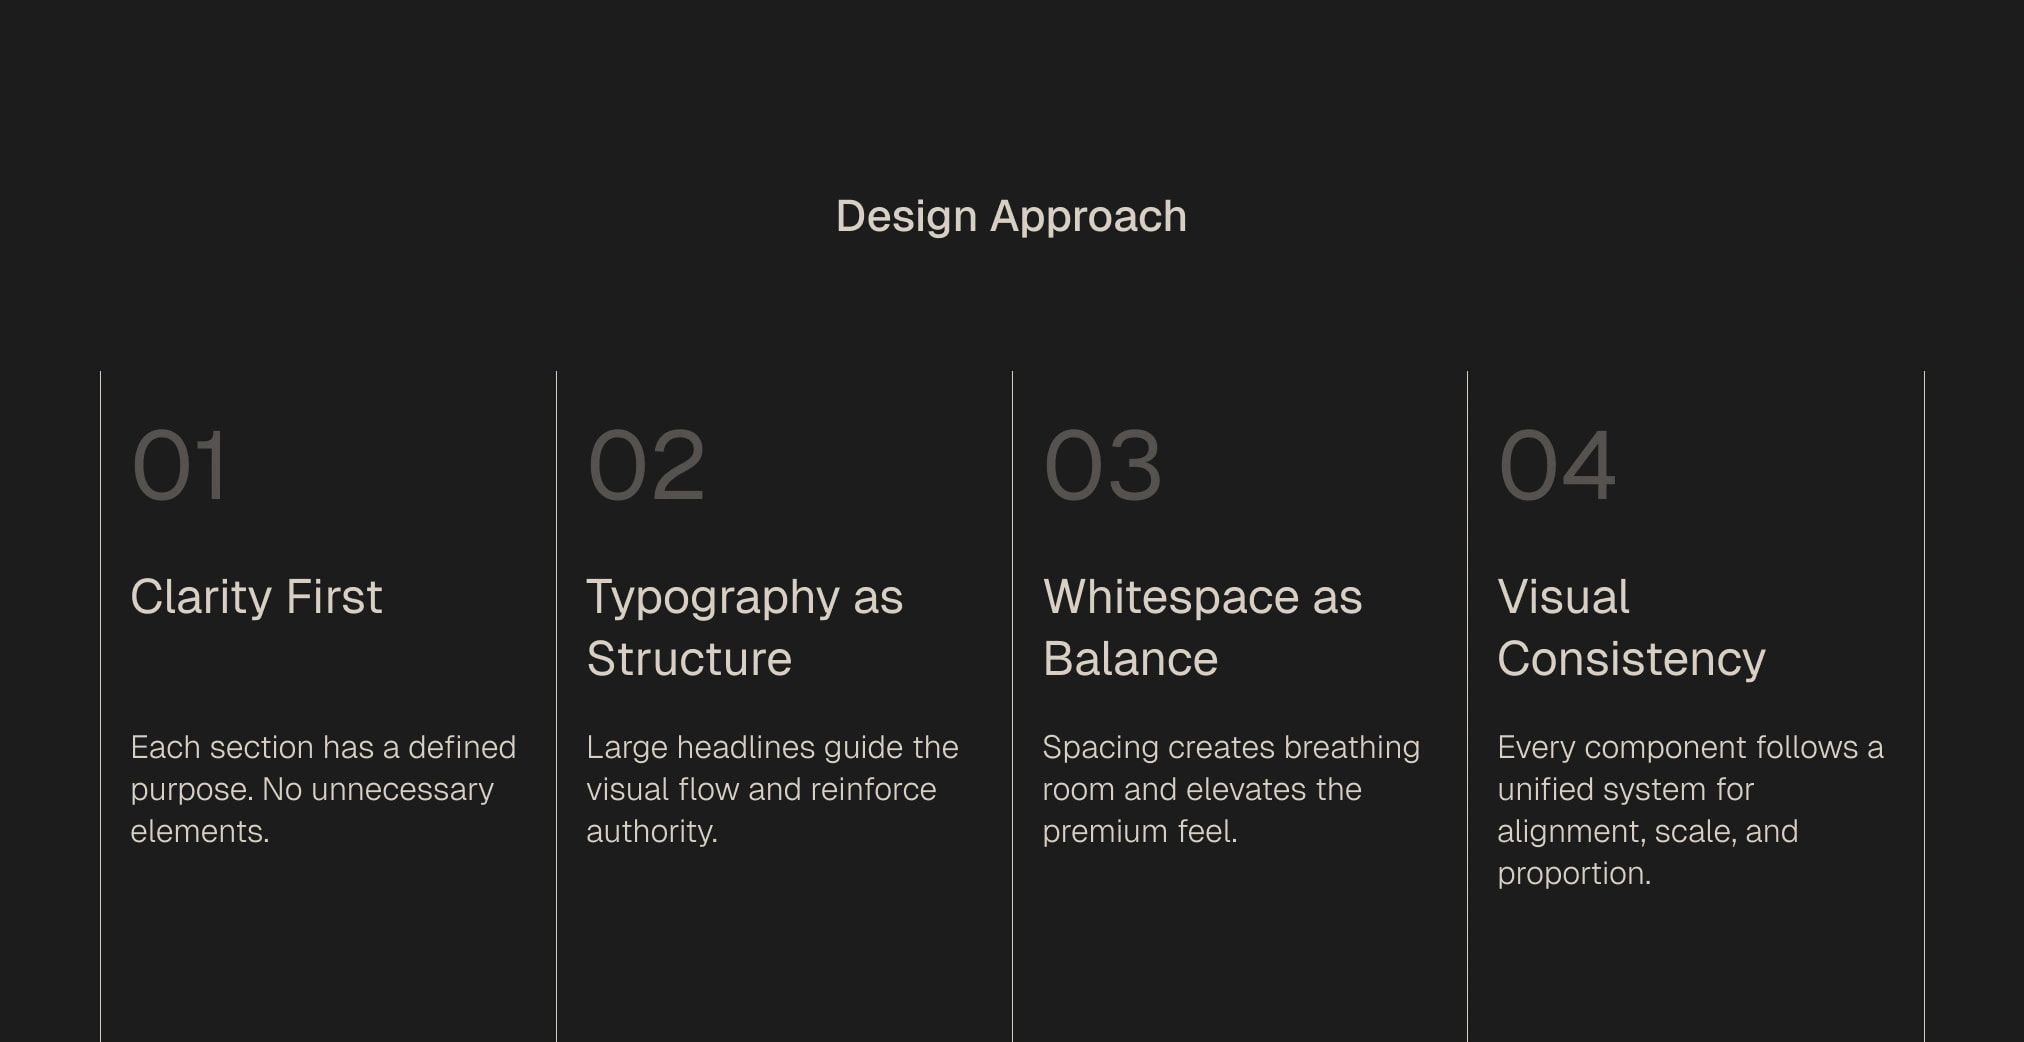2024x1042 pixels.
Task: Click the divider between 03 and 04 columns
Action: click(x=1467, y=700)
